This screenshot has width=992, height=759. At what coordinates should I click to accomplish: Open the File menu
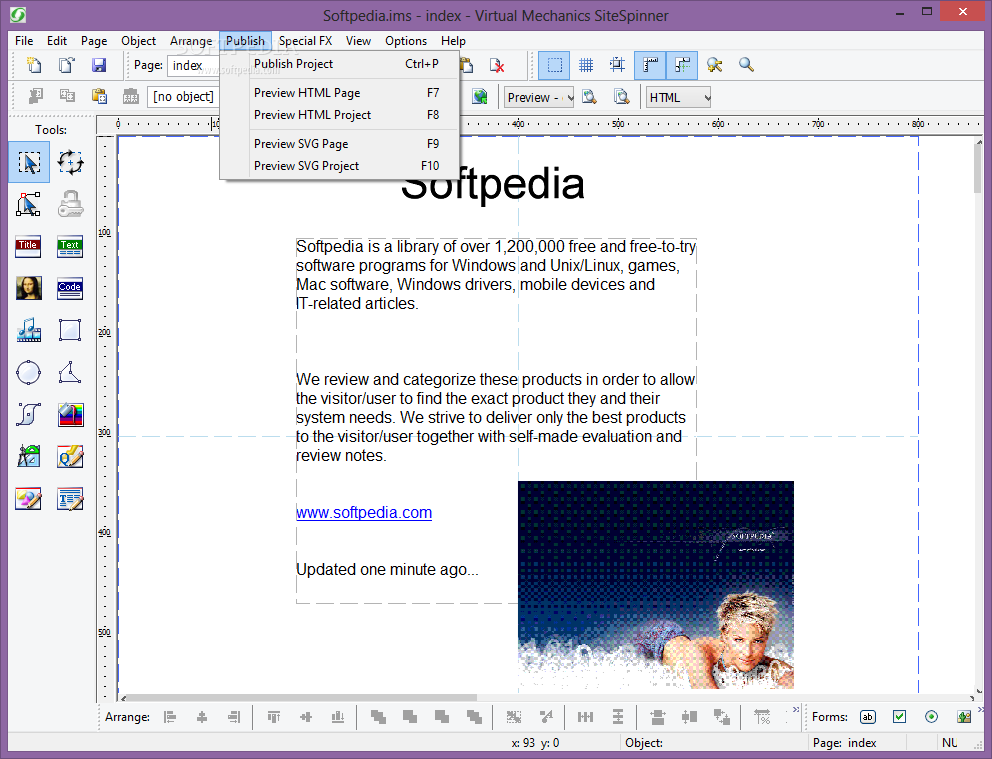click(x=24, y=41)
